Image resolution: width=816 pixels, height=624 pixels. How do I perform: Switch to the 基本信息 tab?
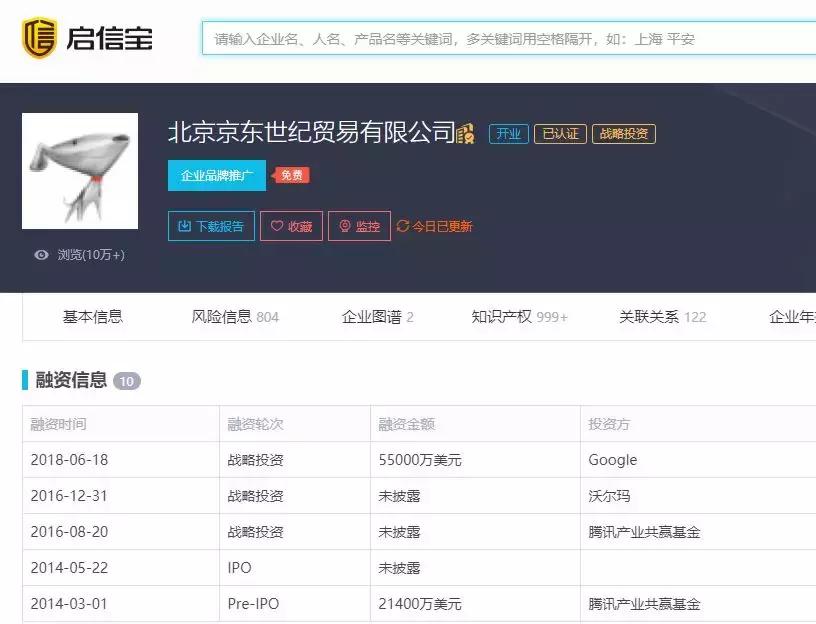coord(94,316)
